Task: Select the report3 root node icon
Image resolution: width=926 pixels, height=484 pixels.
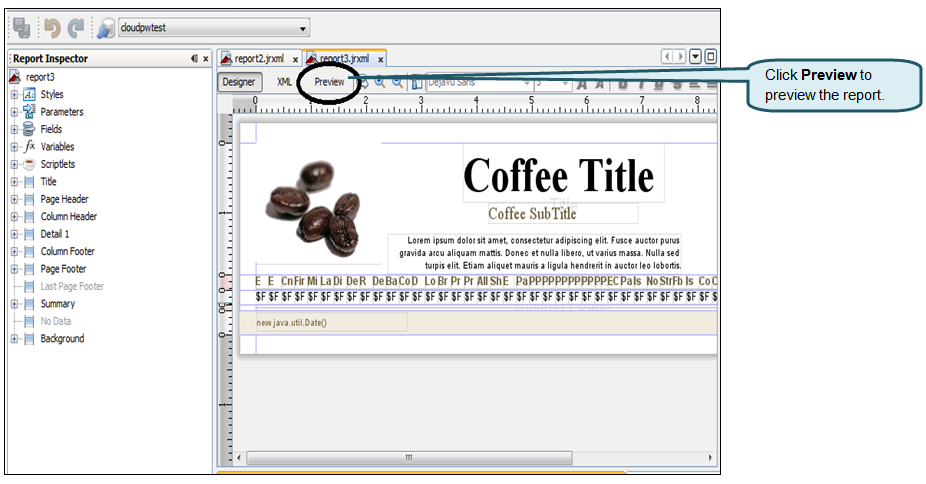Action: 15,77
